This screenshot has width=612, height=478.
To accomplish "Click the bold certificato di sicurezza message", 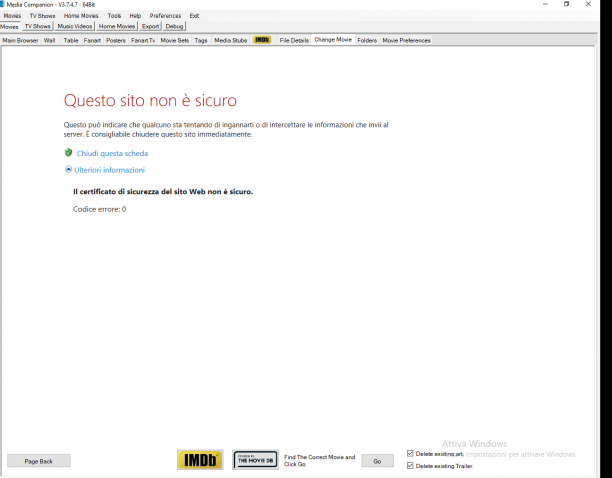I will tap(163, 192).
